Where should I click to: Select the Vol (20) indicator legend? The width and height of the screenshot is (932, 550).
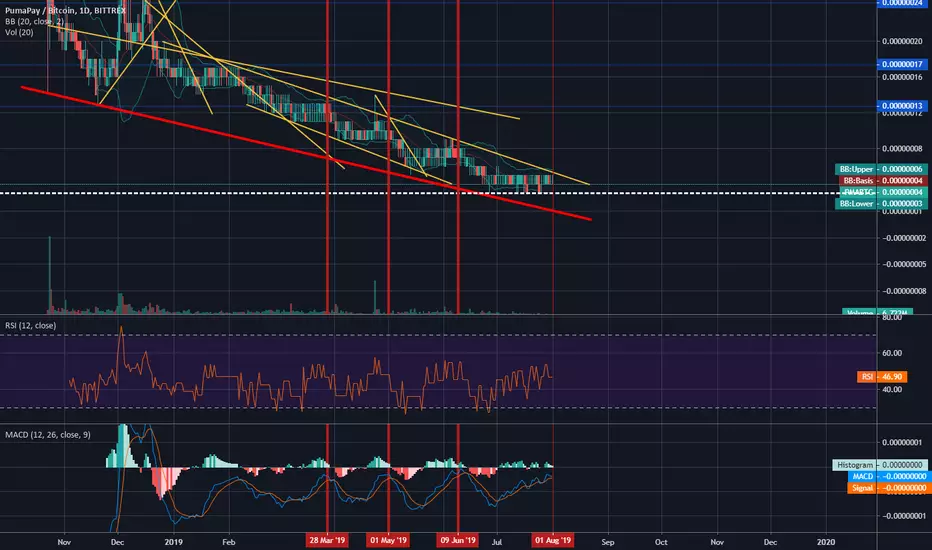[x=19, y=32]
